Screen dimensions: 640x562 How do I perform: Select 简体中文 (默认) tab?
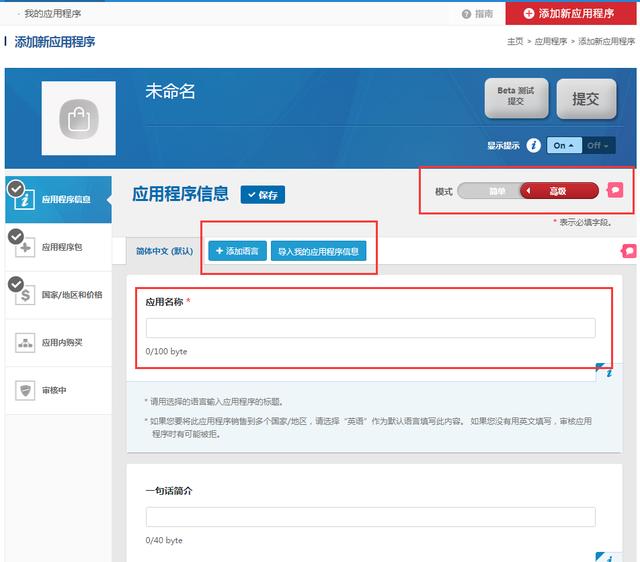164,251
